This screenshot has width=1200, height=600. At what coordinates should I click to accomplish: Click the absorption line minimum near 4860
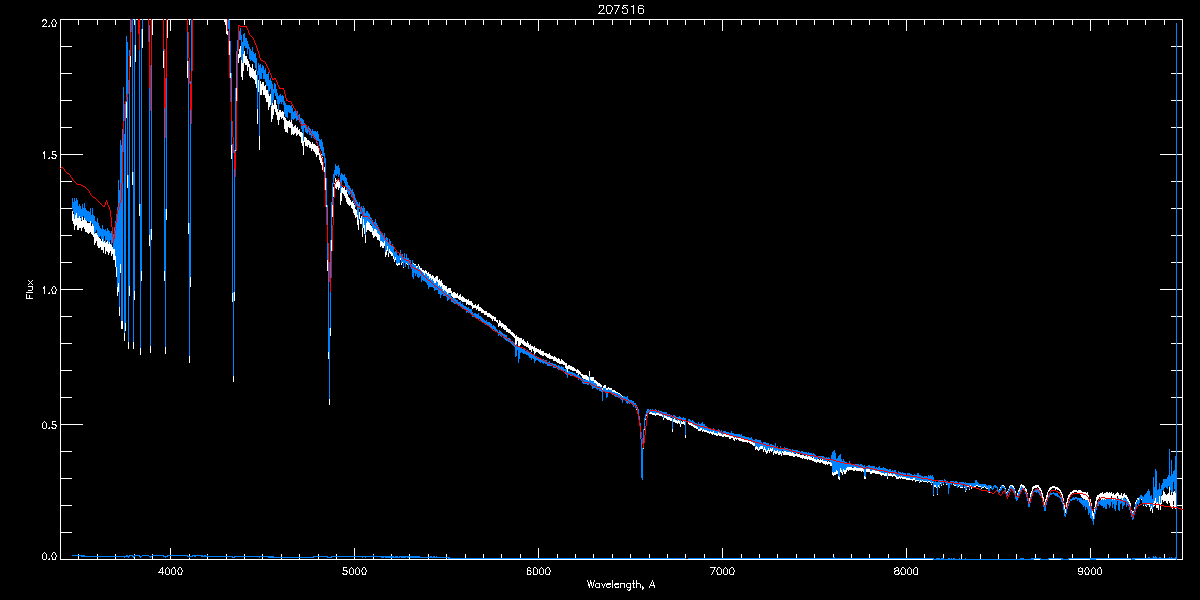pyautogui.click(x=329, y=395)
